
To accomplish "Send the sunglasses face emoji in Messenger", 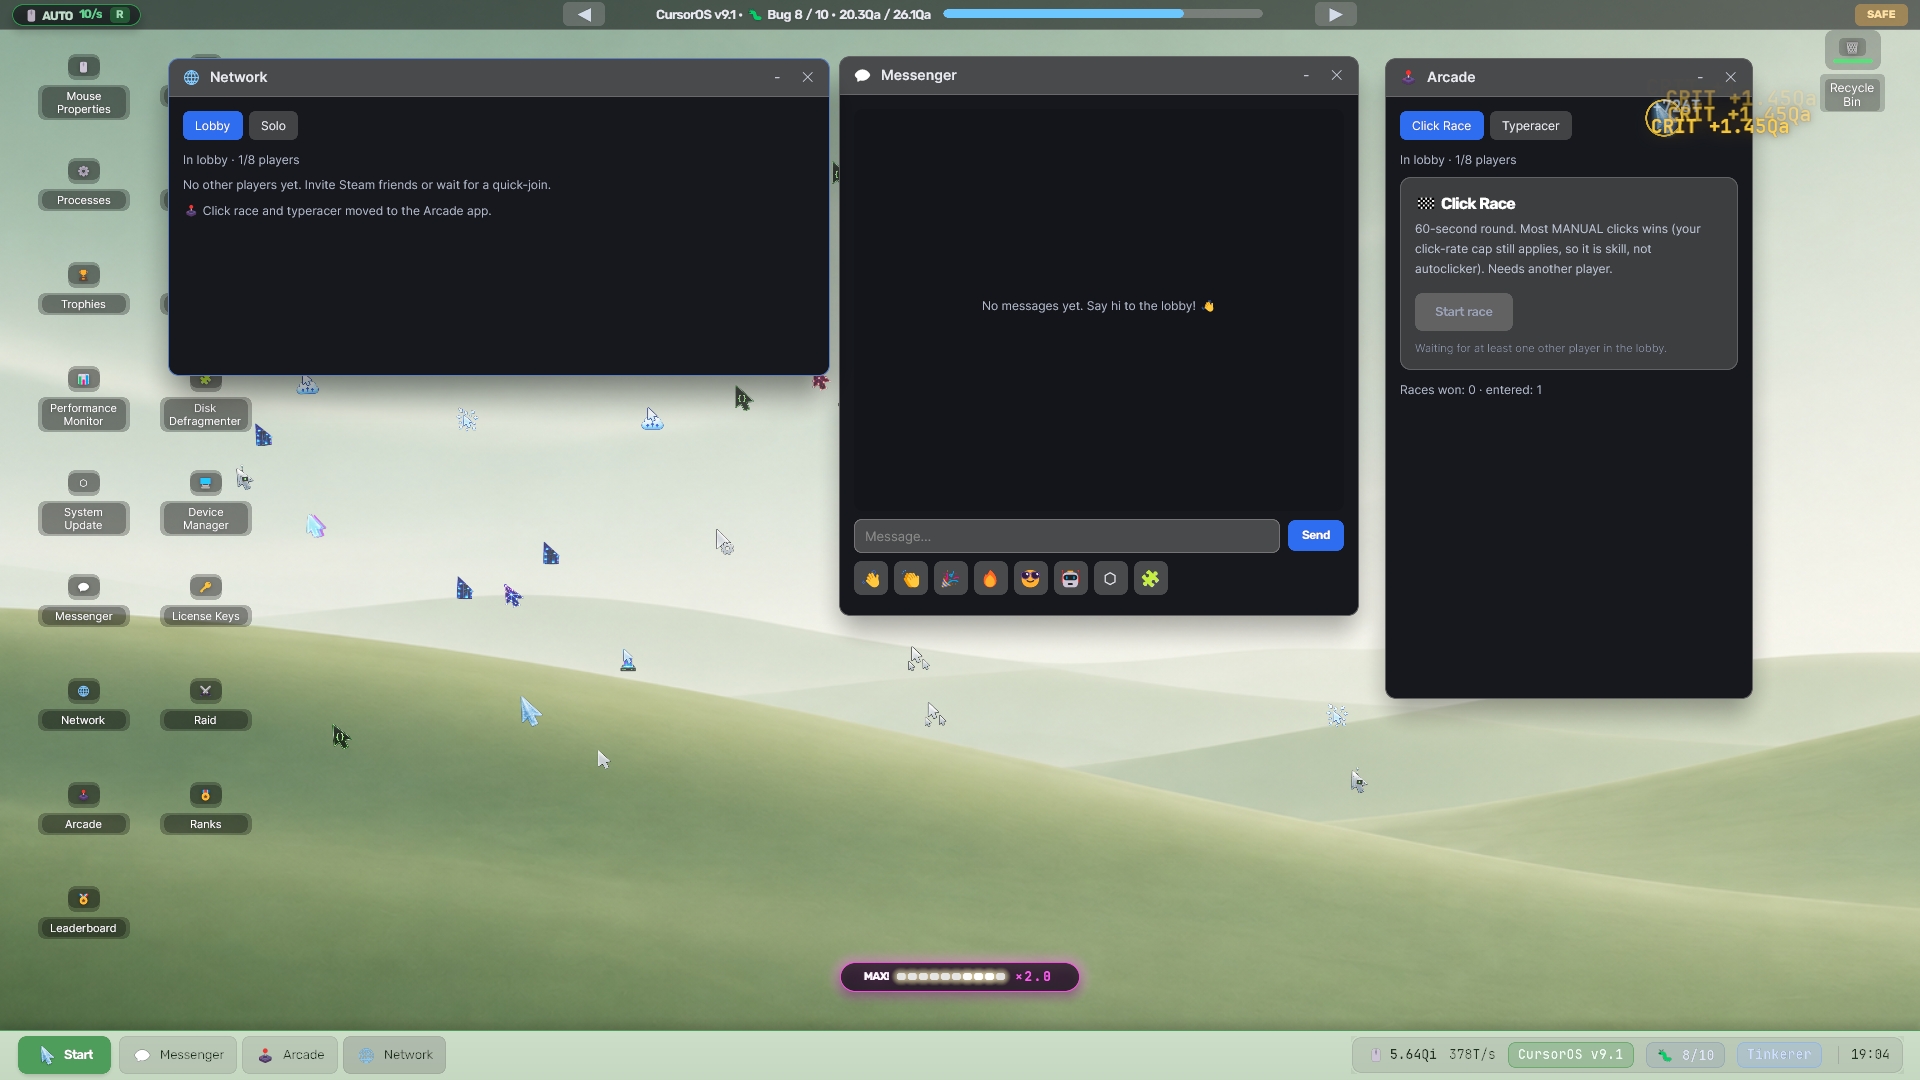I will [1031, 579].
